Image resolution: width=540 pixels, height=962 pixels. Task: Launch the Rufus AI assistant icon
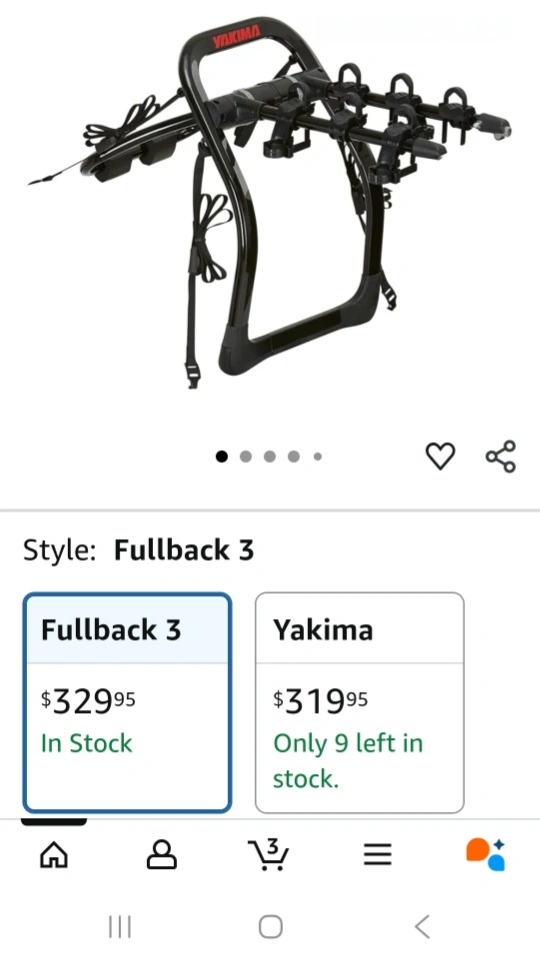point(485,854)
